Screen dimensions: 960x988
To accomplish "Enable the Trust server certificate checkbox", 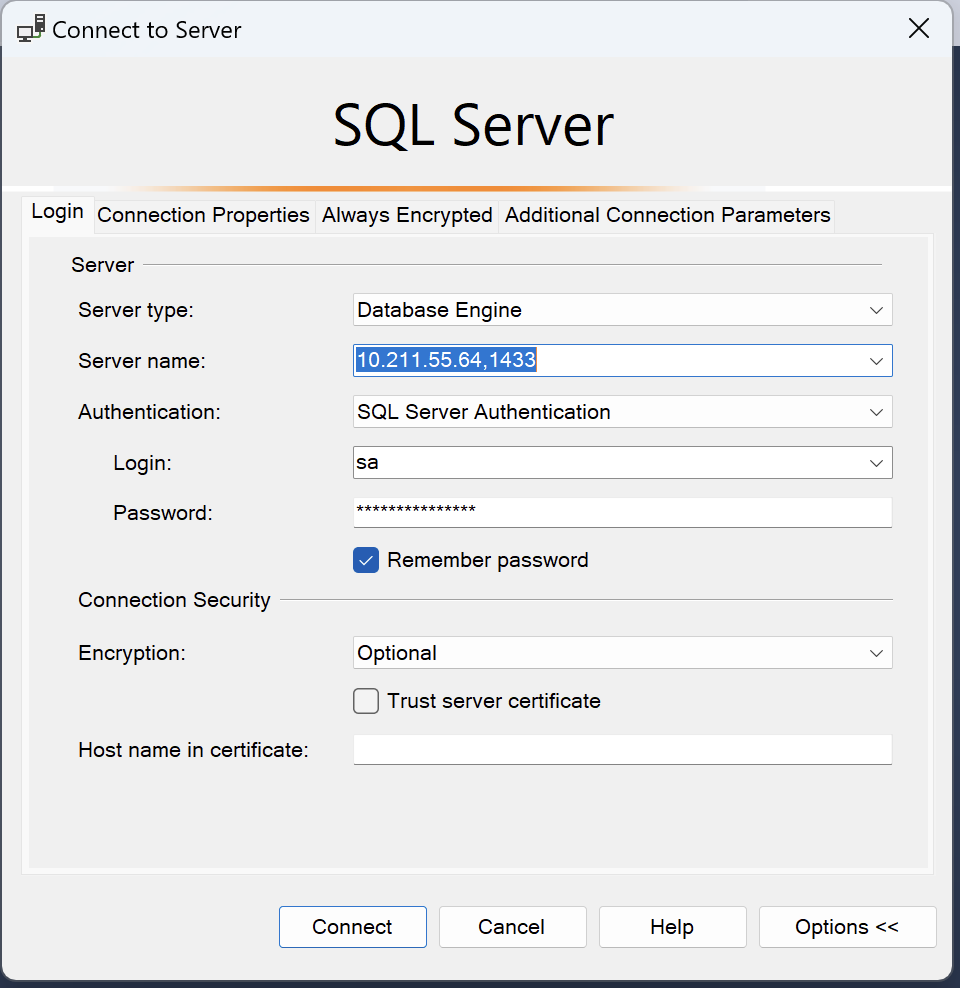I will click(366, 701).
